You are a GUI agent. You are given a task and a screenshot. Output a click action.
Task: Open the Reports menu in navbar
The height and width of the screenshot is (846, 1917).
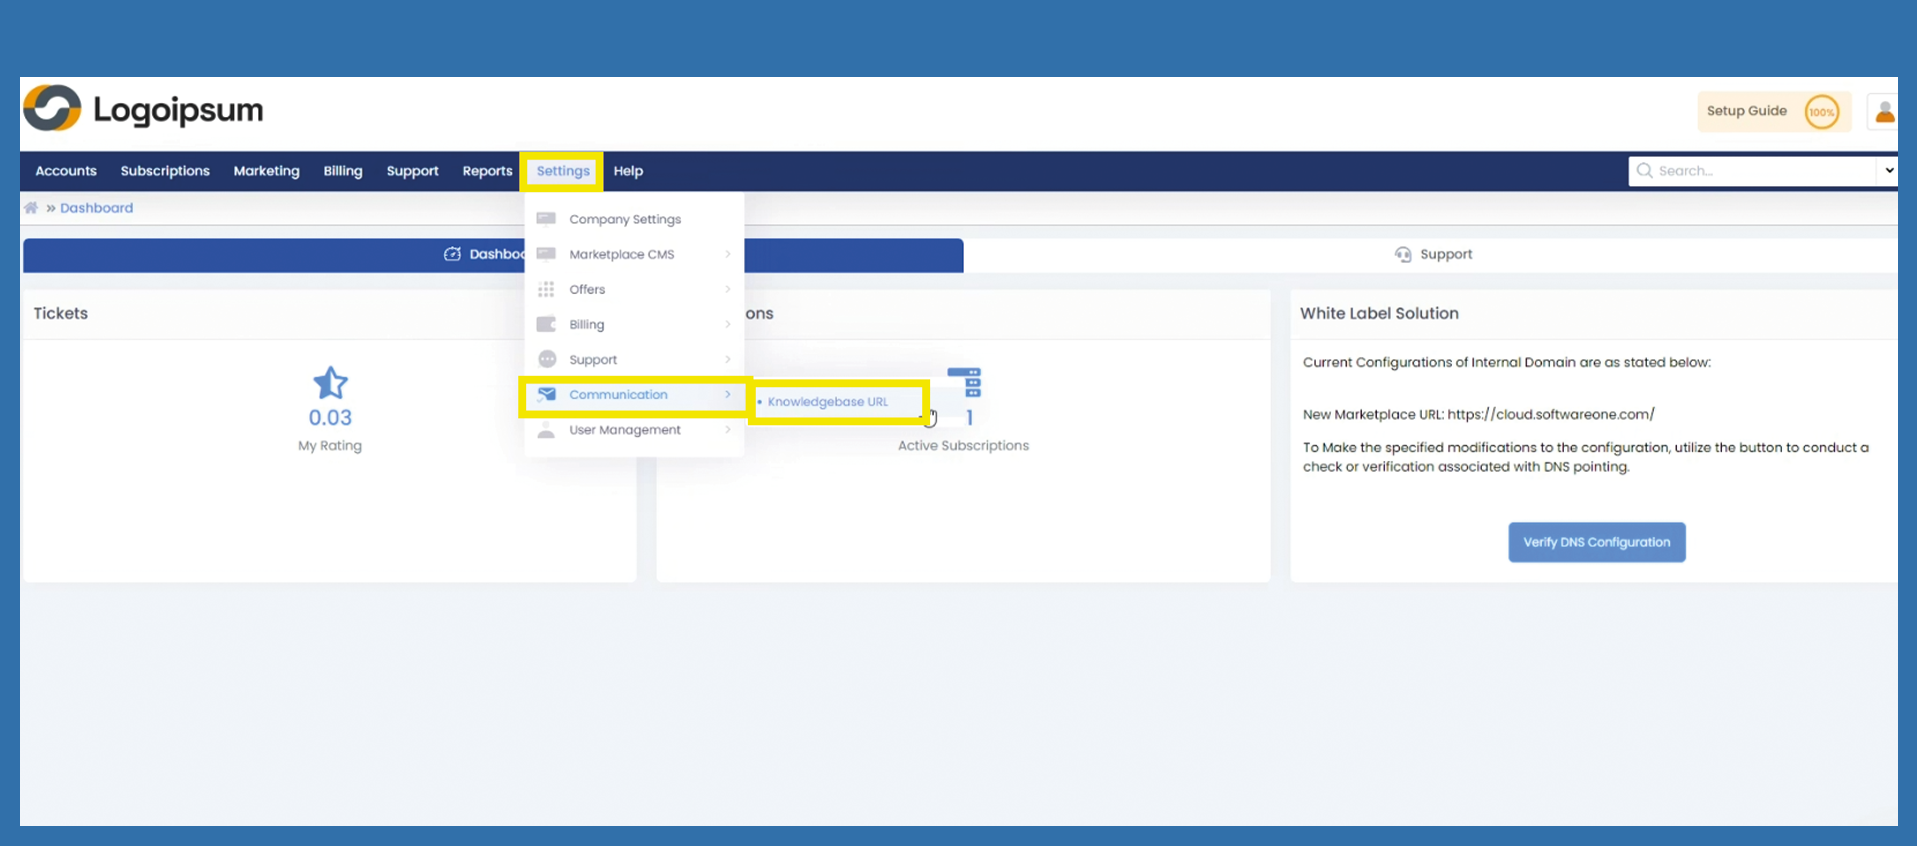487,171
